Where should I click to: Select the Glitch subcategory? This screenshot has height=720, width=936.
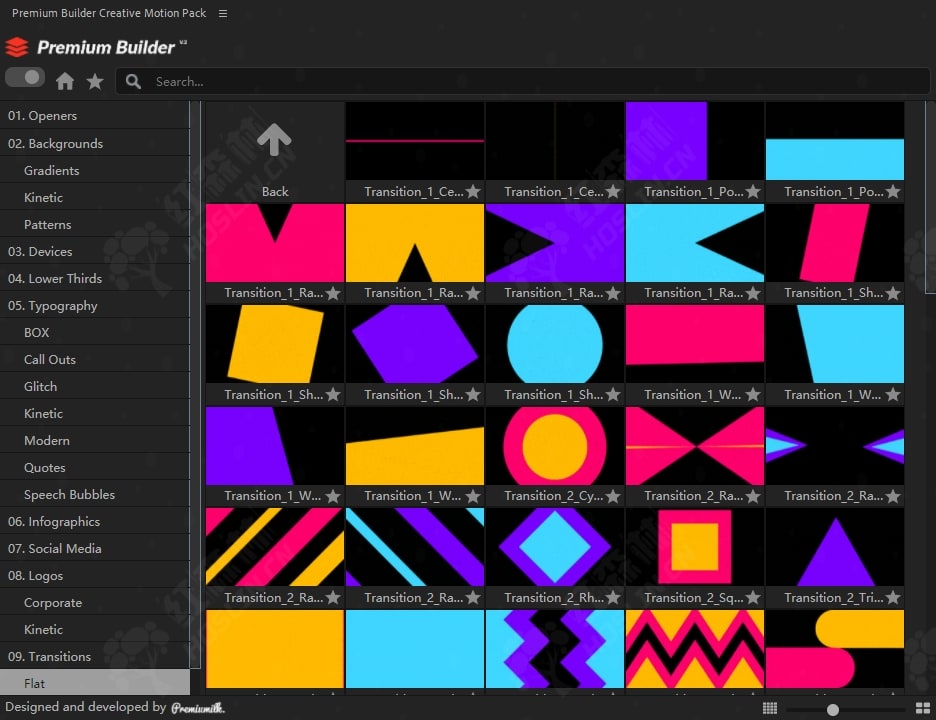(x=95, y=386)
